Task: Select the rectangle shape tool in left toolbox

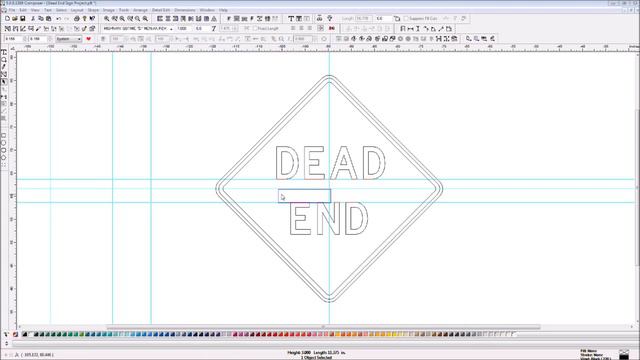Action: point(4,136)
